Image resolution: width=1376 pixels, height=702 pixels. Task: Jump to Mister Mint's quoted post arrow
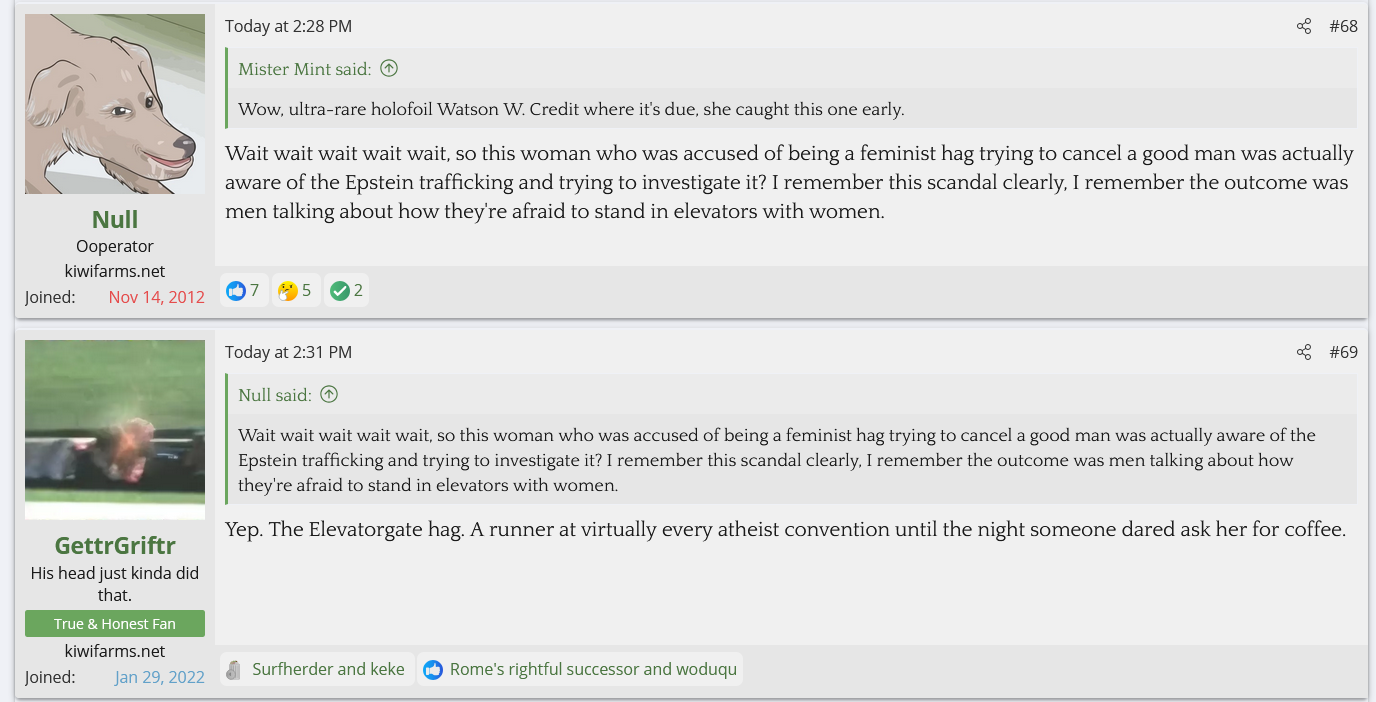(389, 69)
